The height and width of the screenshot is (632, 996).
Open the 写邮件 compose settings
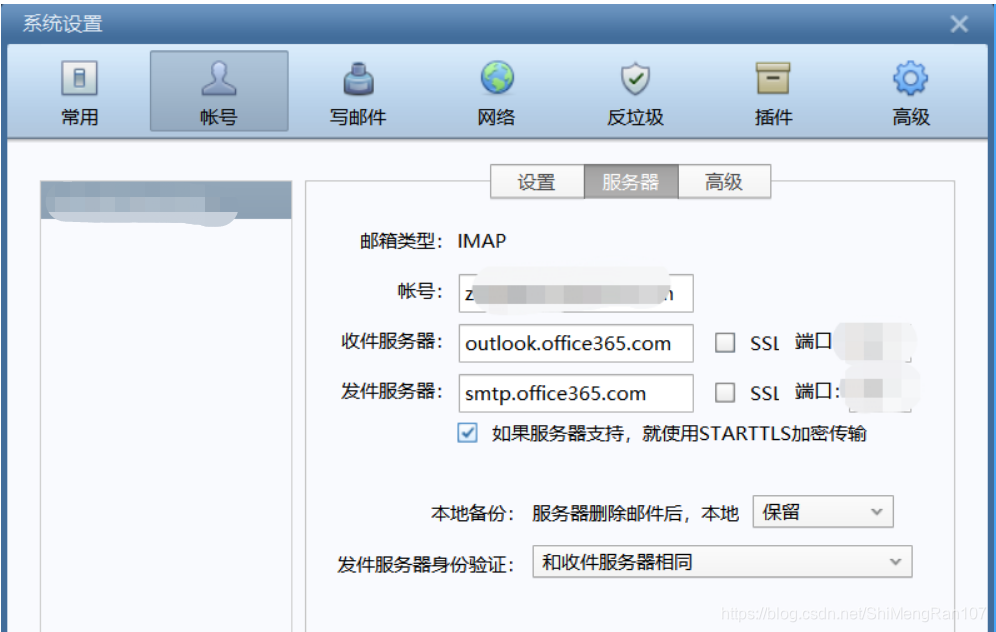pyautogui.click(x=358, y=91)
